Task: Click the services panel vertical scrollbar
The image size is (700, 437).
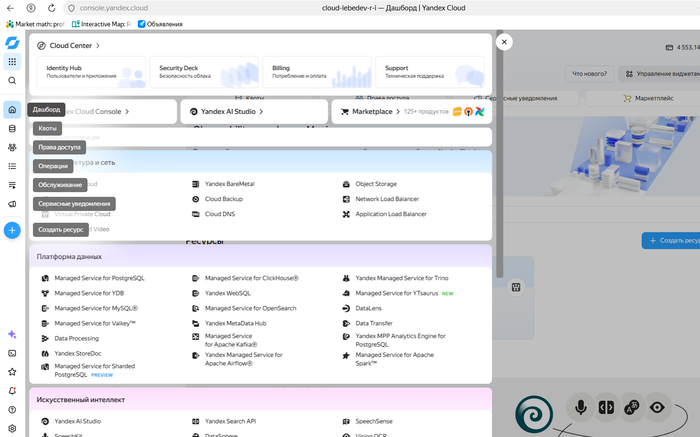Action: (500, 154)
